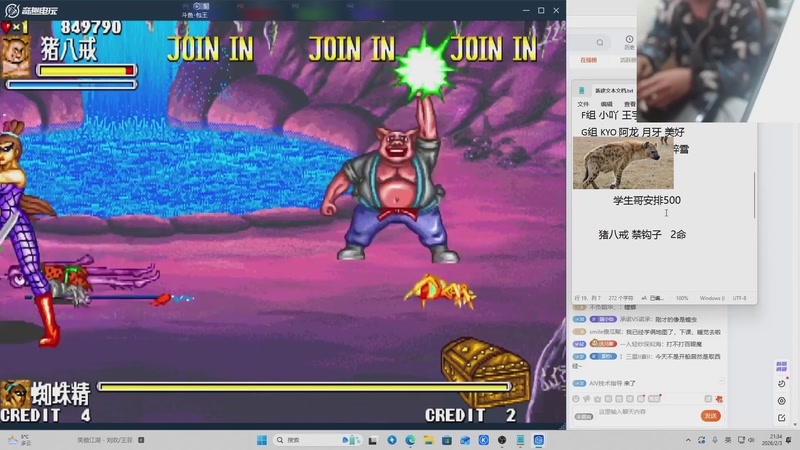
Task: Show hidden system tray icons
Action: 688,440
